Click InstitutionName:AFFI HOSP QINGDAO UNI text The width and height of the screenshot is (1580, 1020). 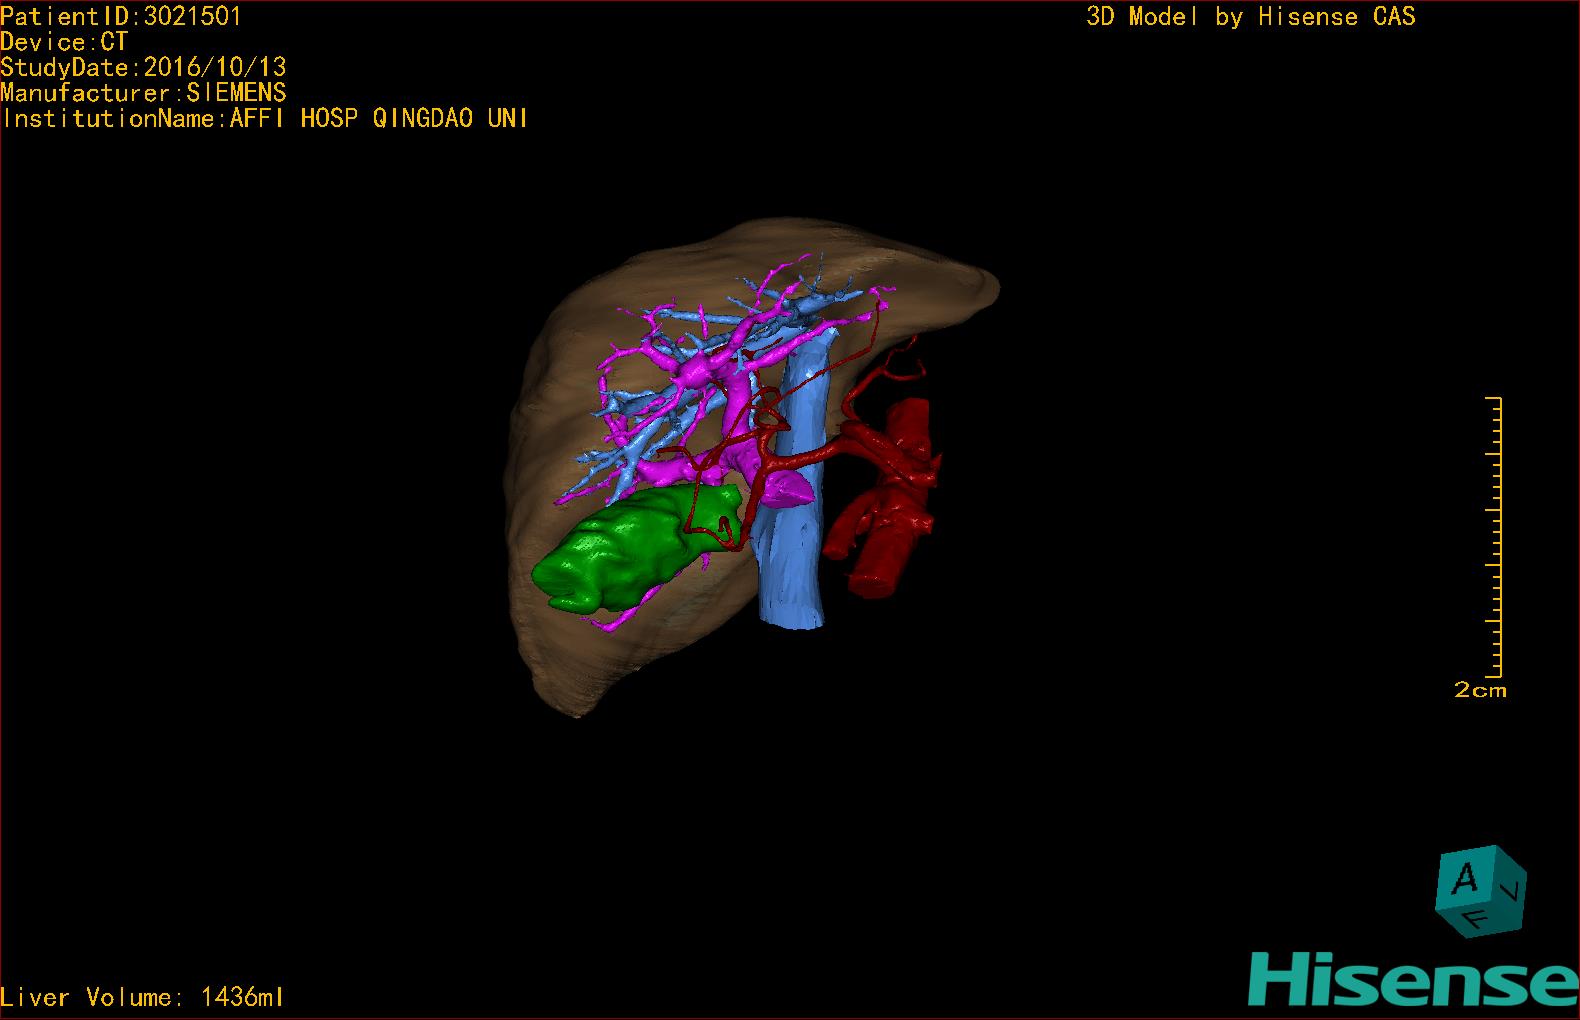265,118
